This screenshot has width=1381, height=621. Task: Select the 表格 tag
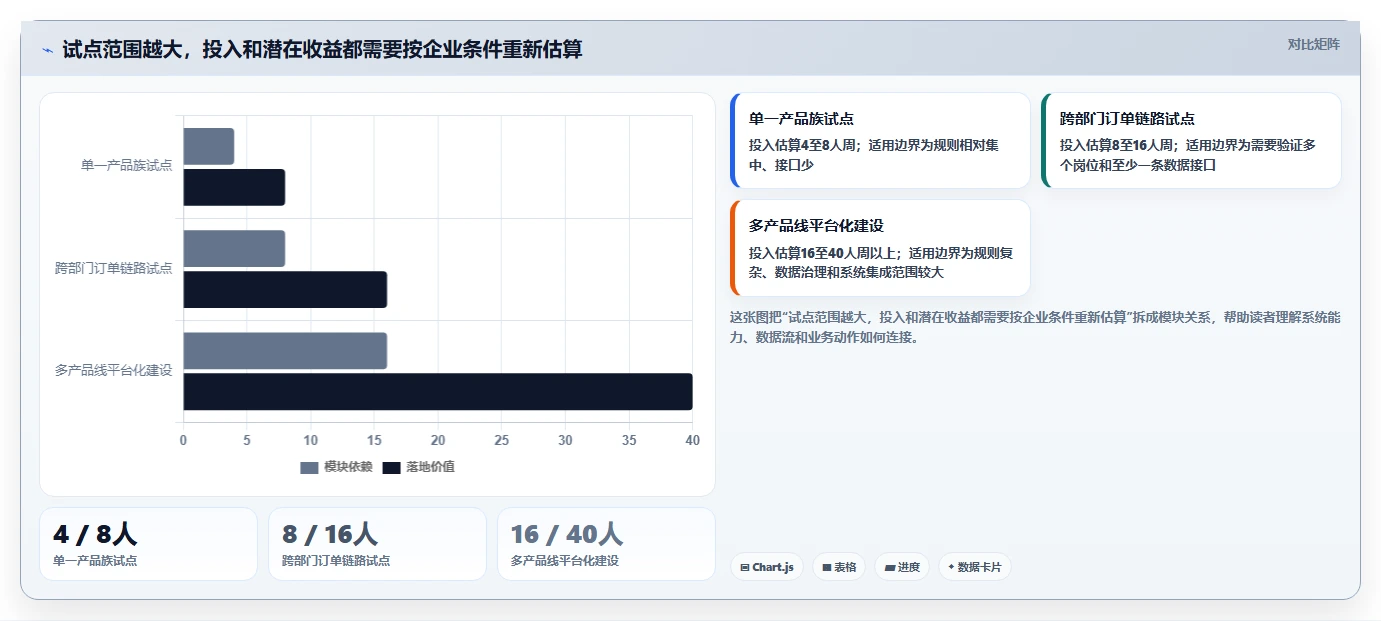click(839, 567)
